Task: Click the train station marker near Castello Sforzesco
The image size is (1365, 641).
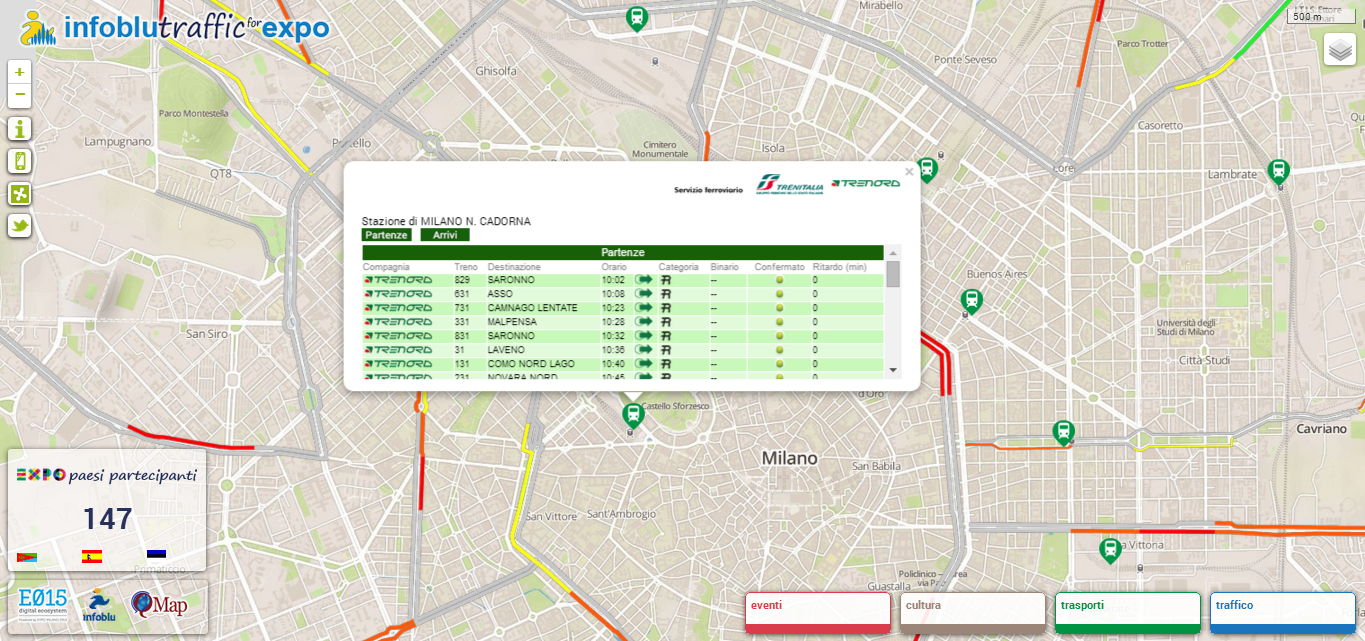Action: pos(632,414)
